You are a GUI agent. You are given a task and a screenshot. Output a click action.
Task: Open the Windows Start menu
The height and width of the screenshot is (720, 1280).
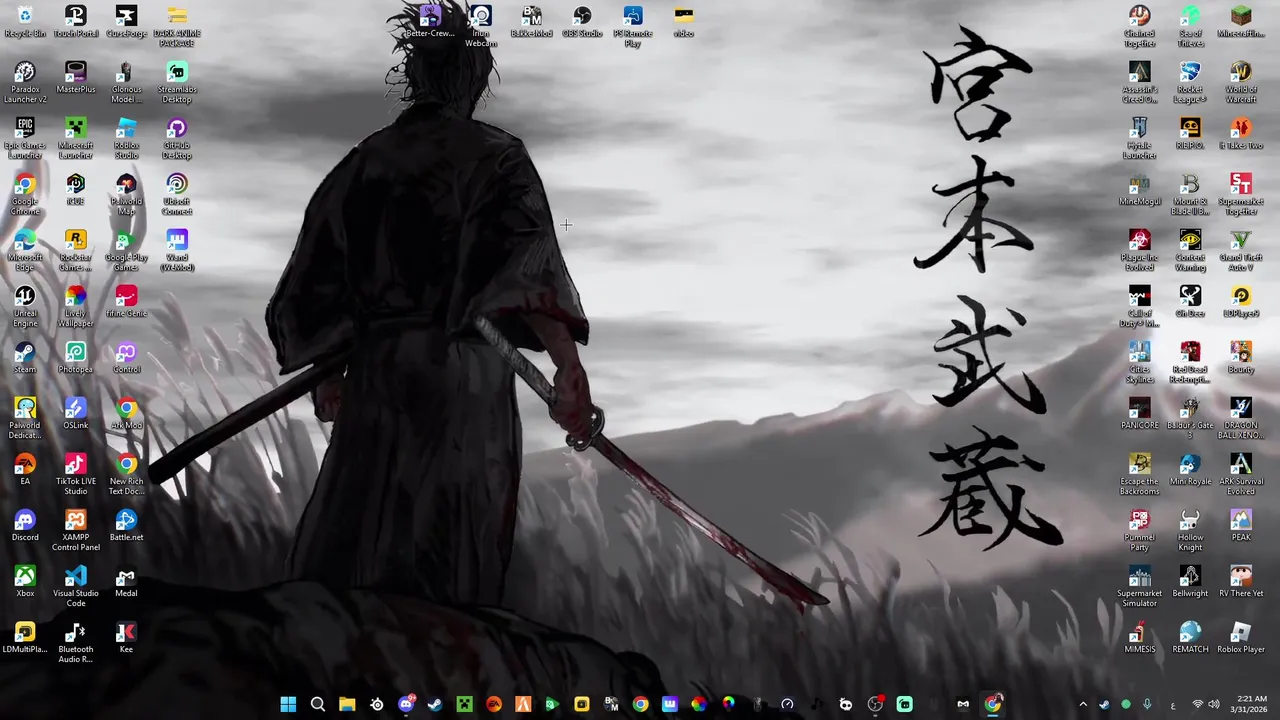tap(288, 704)
